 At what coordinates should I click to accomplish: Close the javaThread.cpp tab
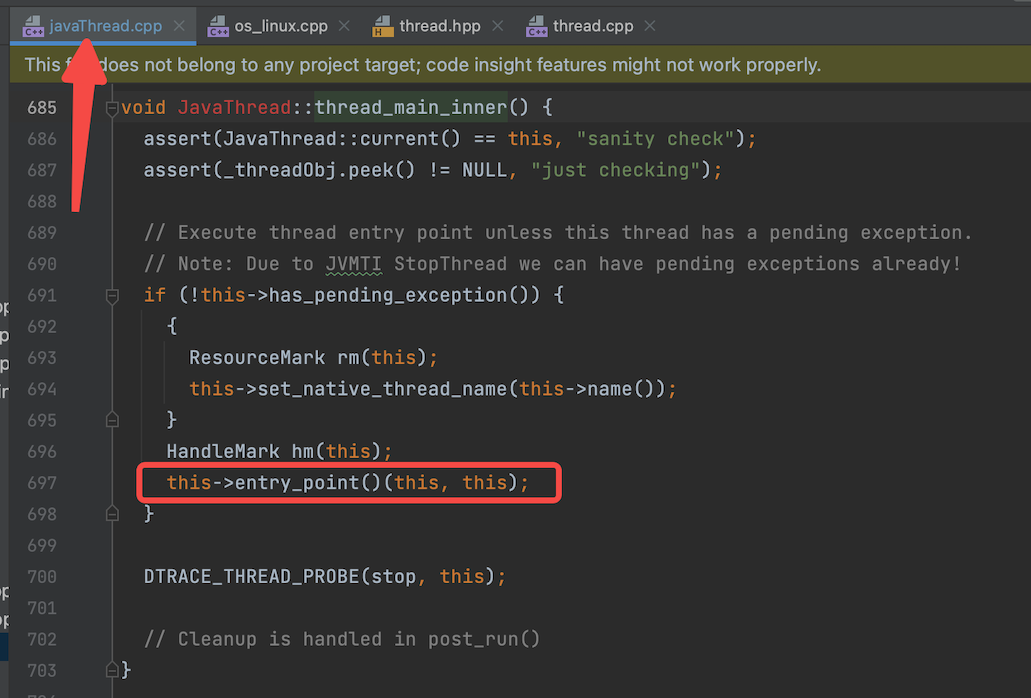click(179, 26)
